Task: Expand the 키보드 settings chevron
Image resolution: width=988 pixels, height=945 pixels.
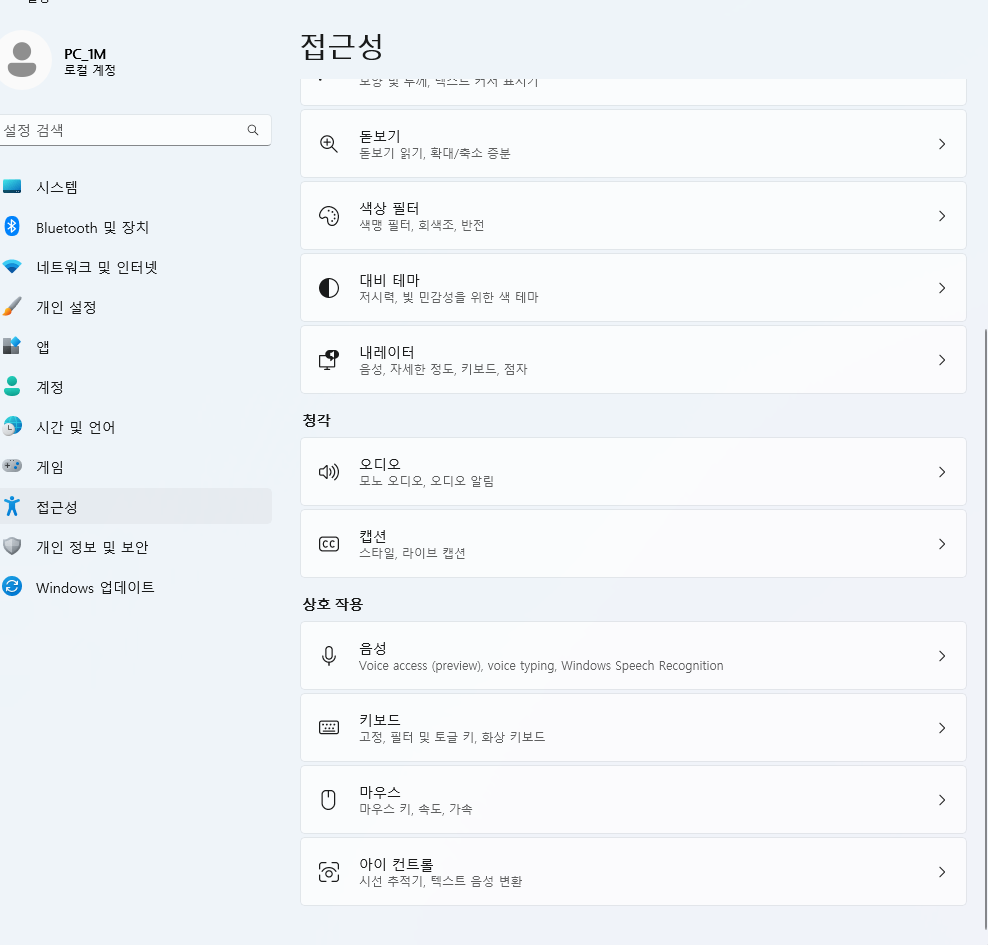Action: coord(942,728)
